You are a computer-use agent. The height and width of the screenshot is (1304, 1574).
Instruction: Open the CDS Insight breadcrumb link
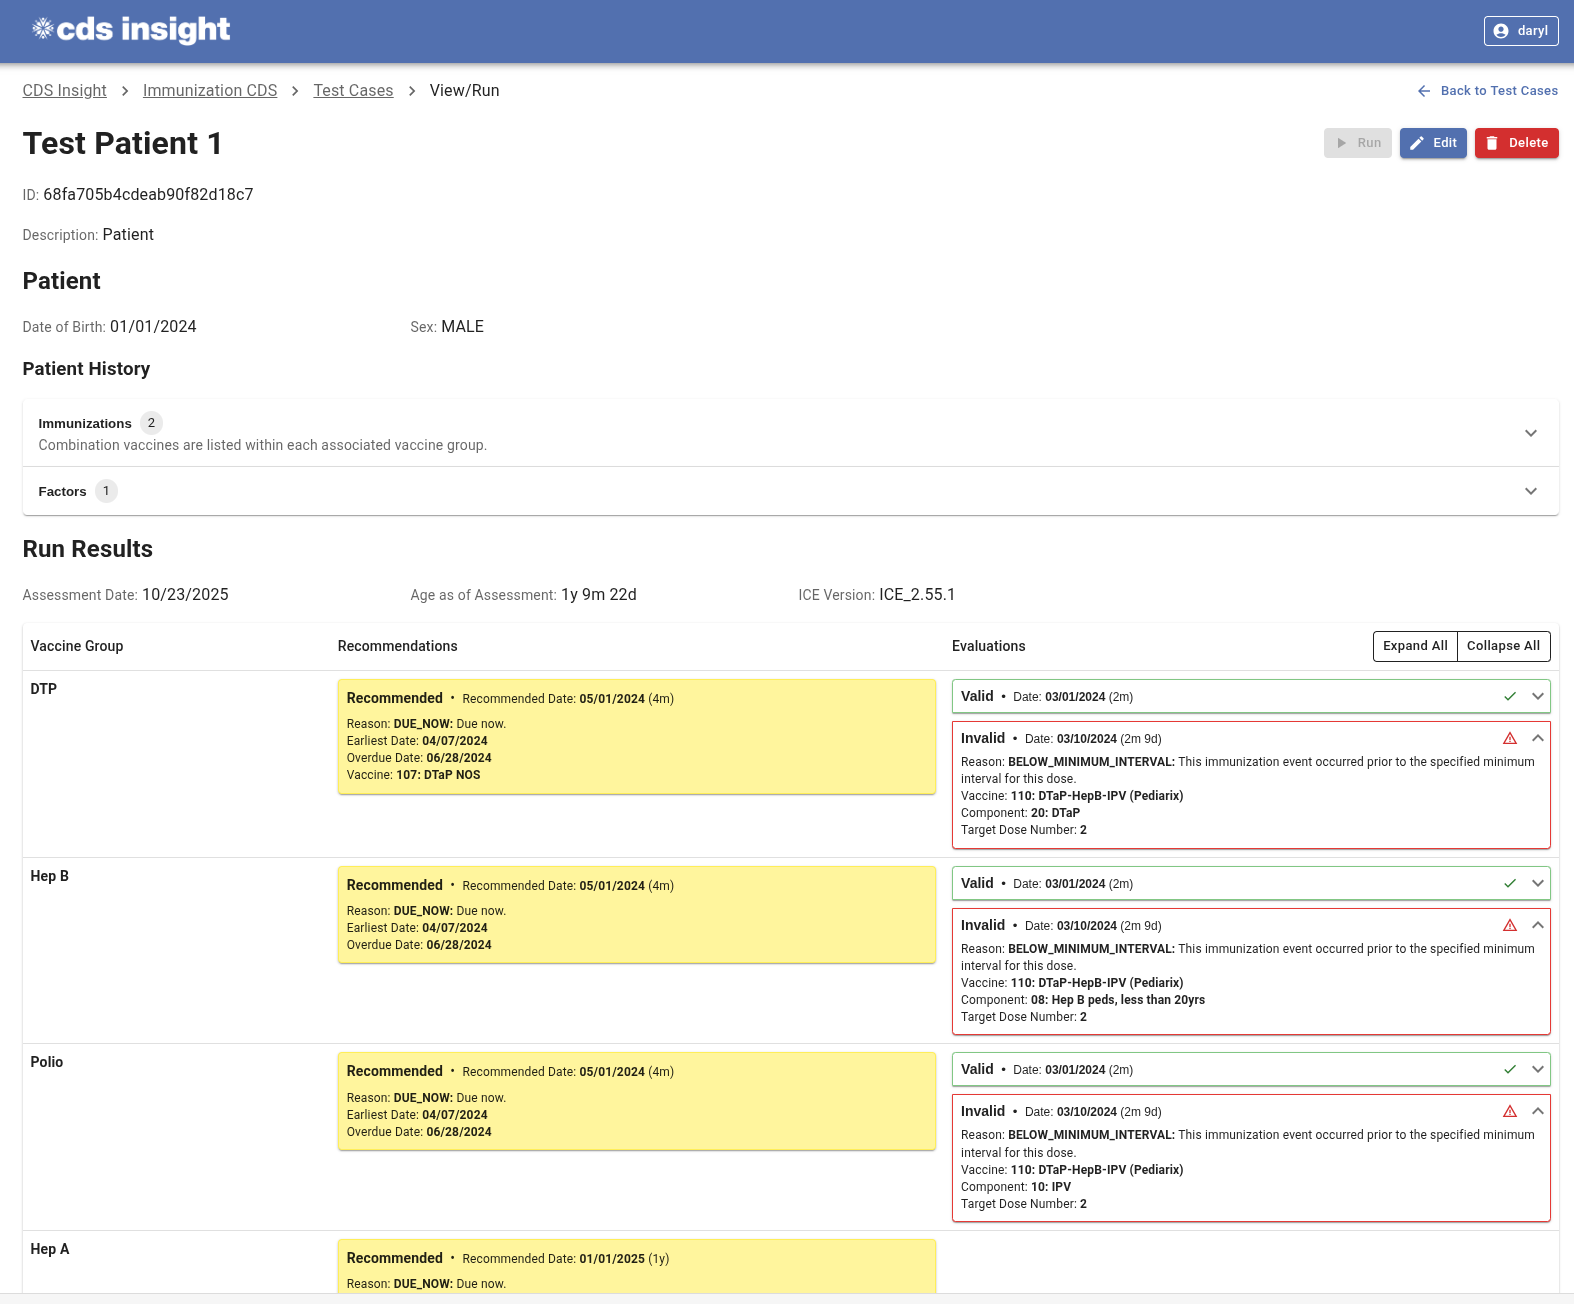click(x=65, y=91)
